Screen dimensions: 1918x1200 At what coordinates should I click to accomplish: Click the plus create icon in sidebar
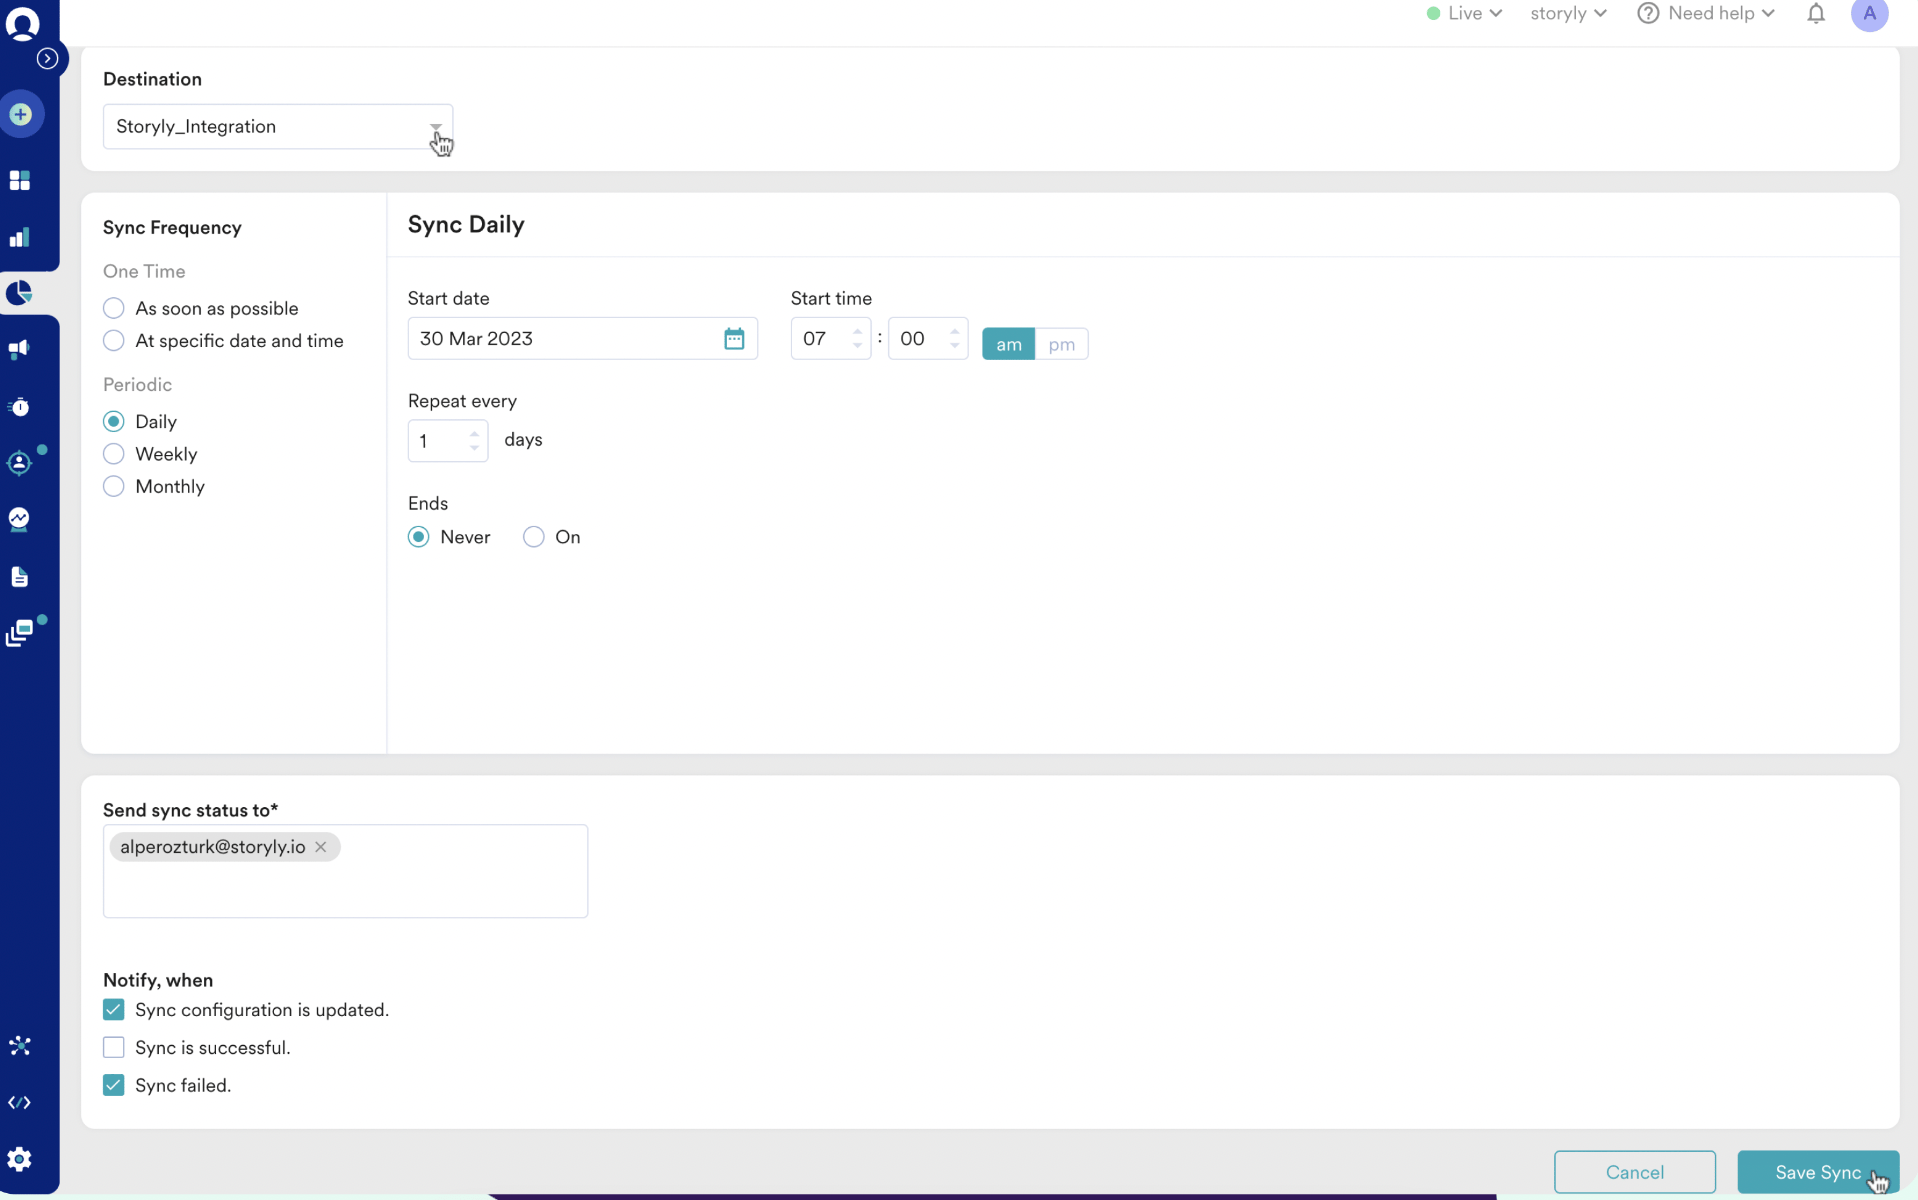pos(21,114)
